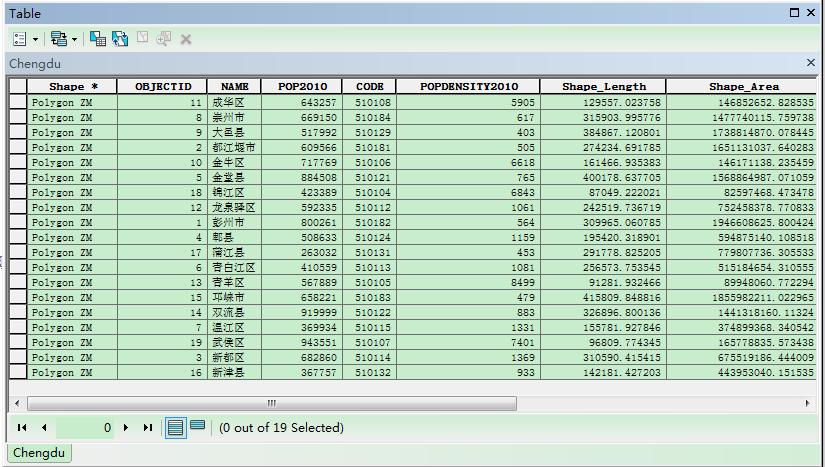Select the row selector for OBJECTID 10
825x467 pixels.
coord(18,163)
